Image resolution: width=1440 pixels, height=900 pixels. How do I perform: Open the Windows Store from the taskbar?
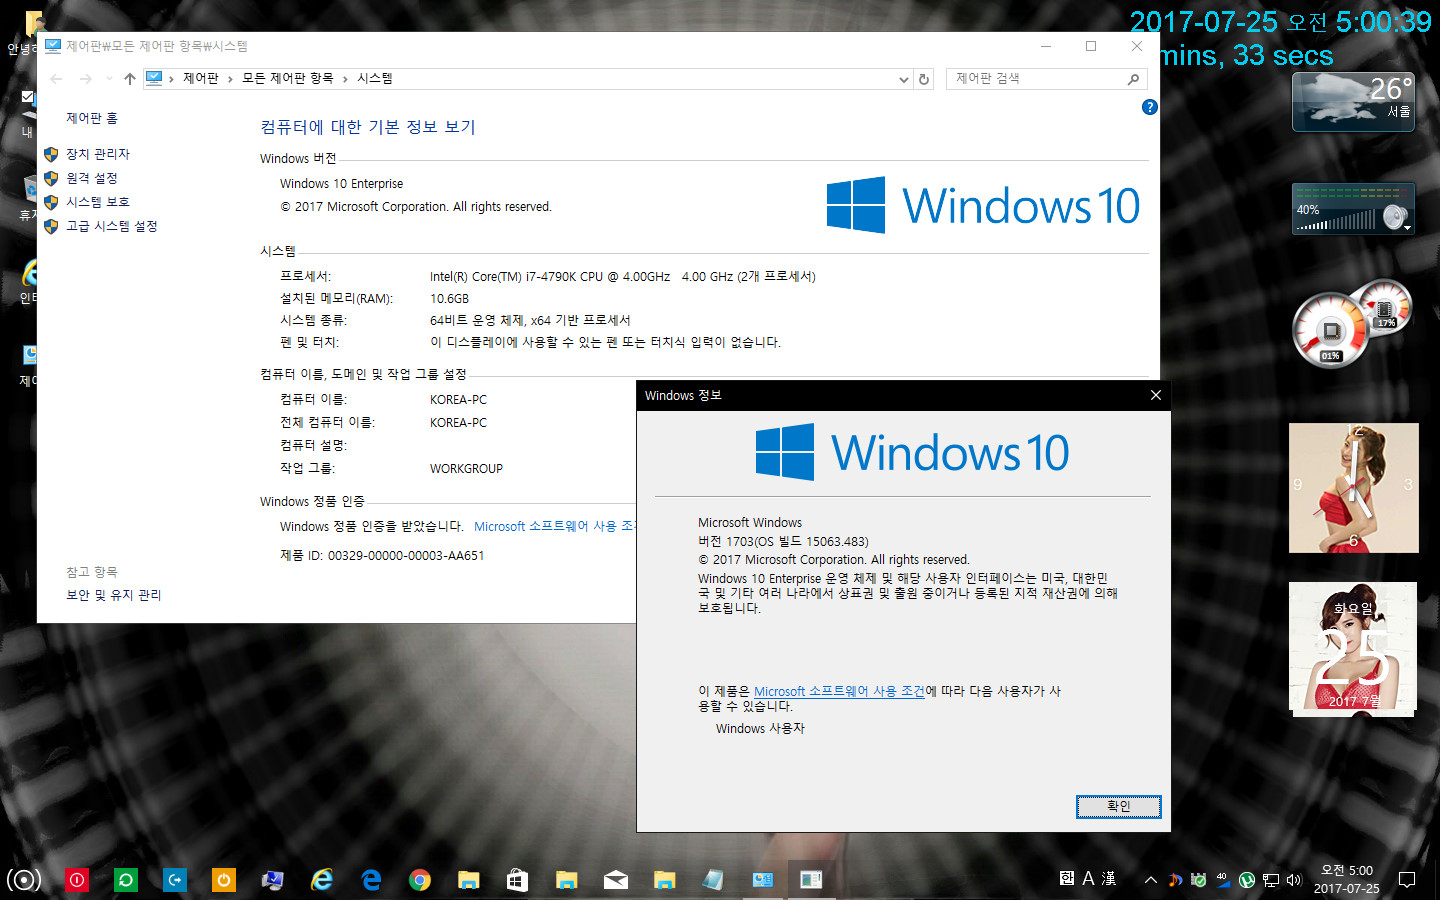517,880
